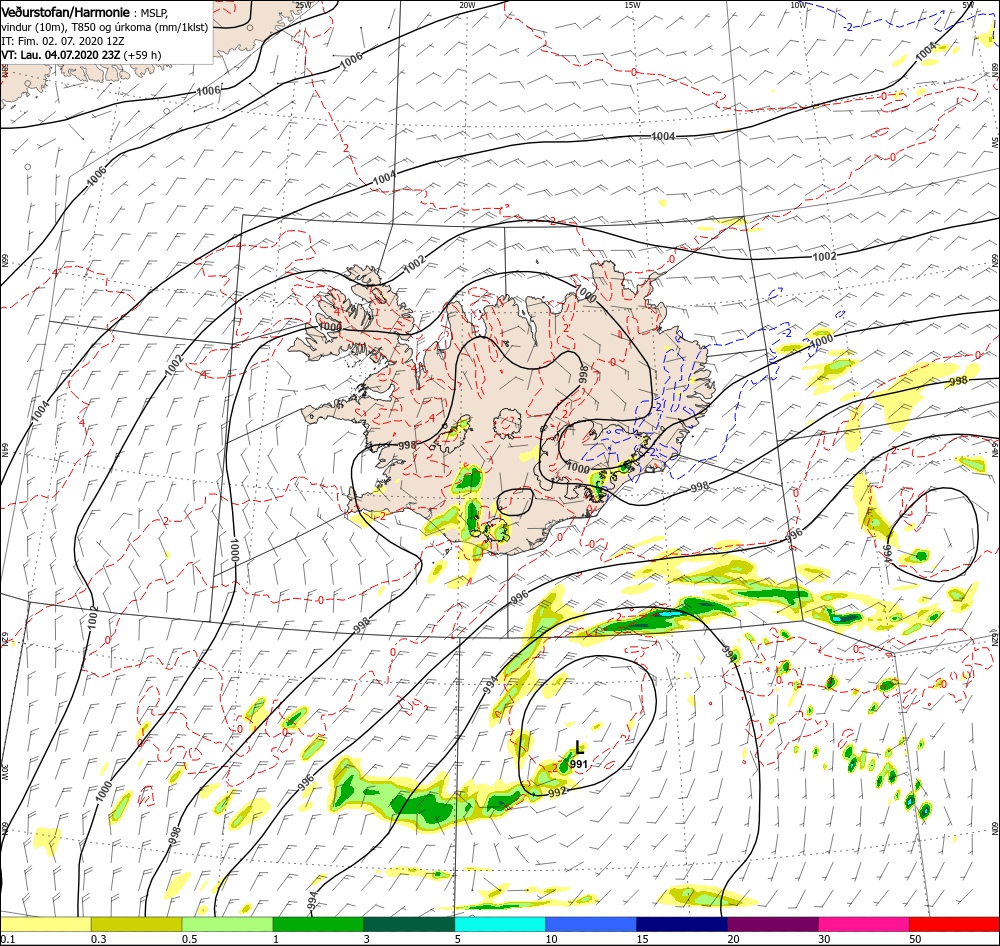Click the legend value '10'
Viewport: 1000px width, 946px height.
click(x=551, y=939)
